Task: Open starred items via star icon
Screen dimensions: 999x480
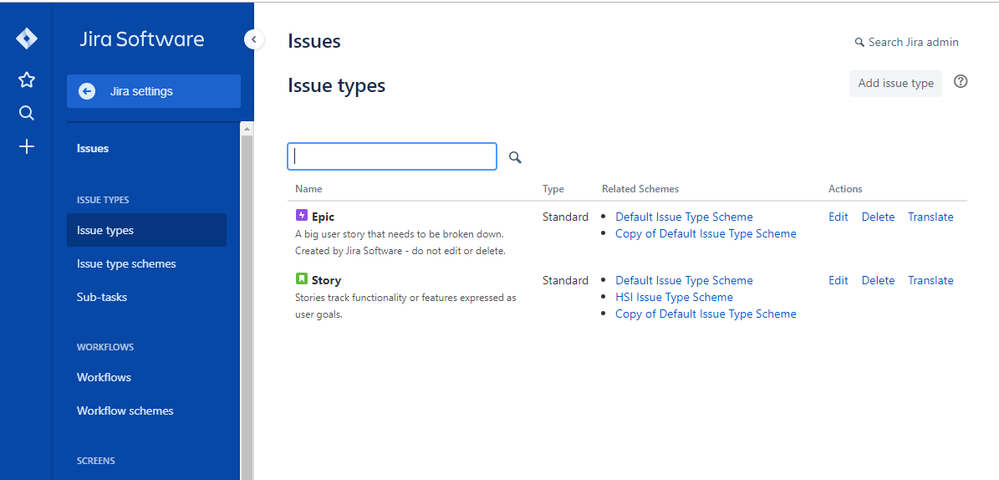Action: [26, 80]
